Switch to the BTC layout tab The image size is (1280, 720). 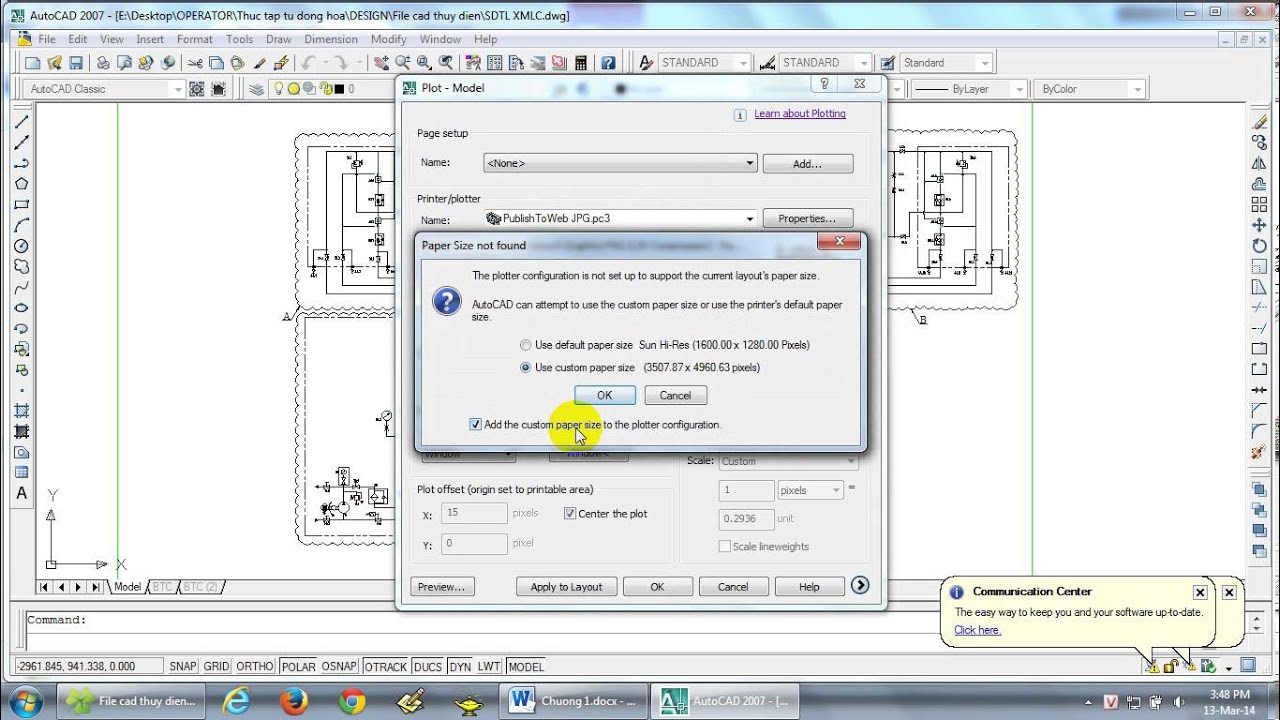tap(162, 587)
